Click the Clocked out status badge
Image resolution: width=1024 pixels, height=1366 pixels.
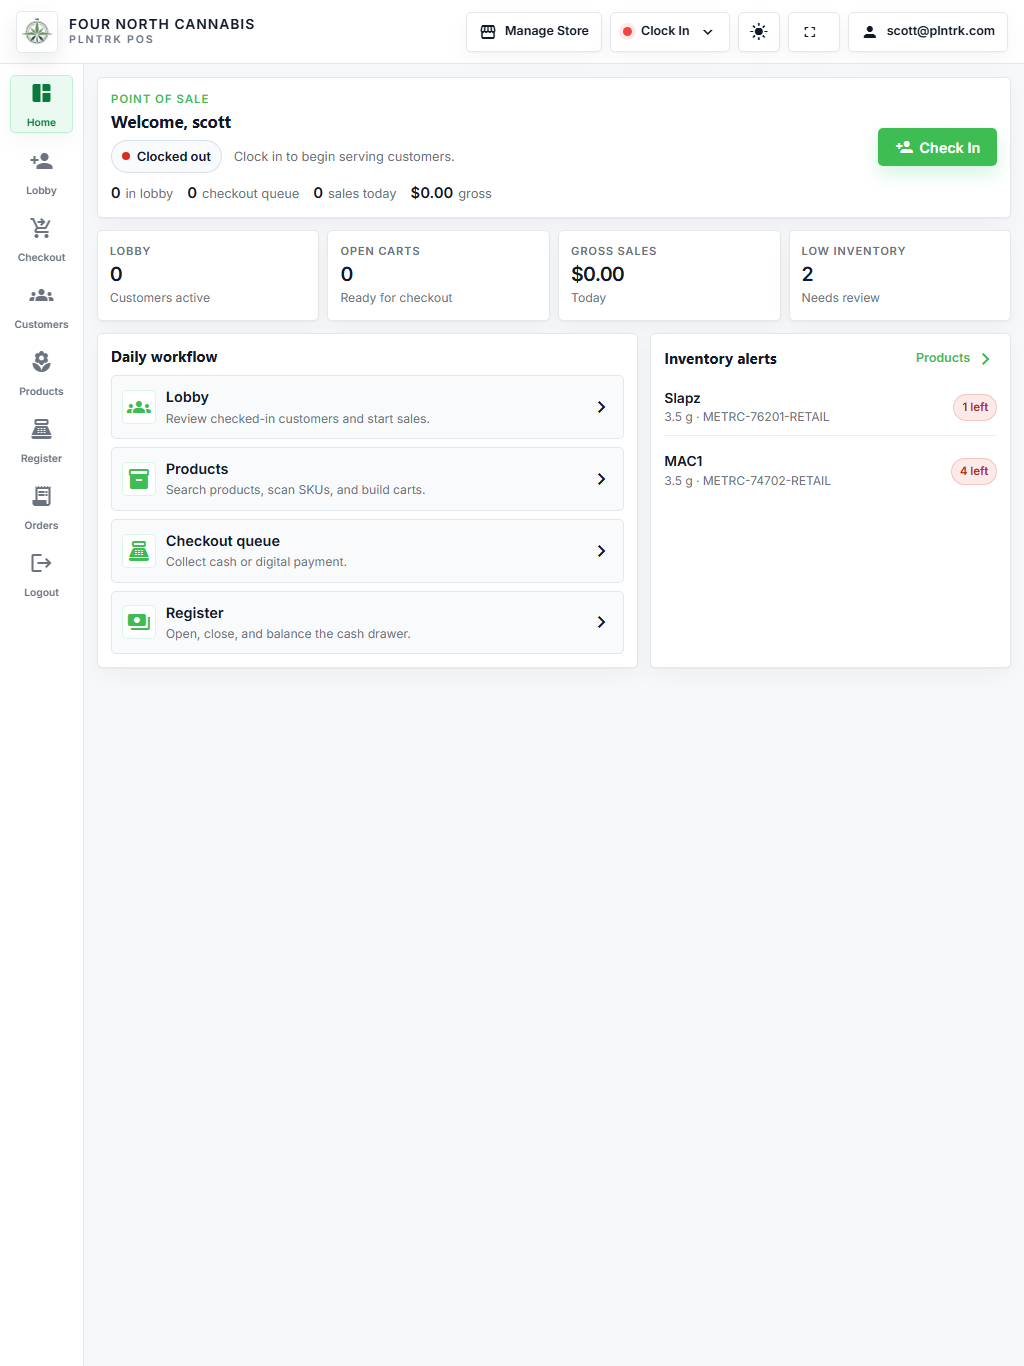click(166, 157)
